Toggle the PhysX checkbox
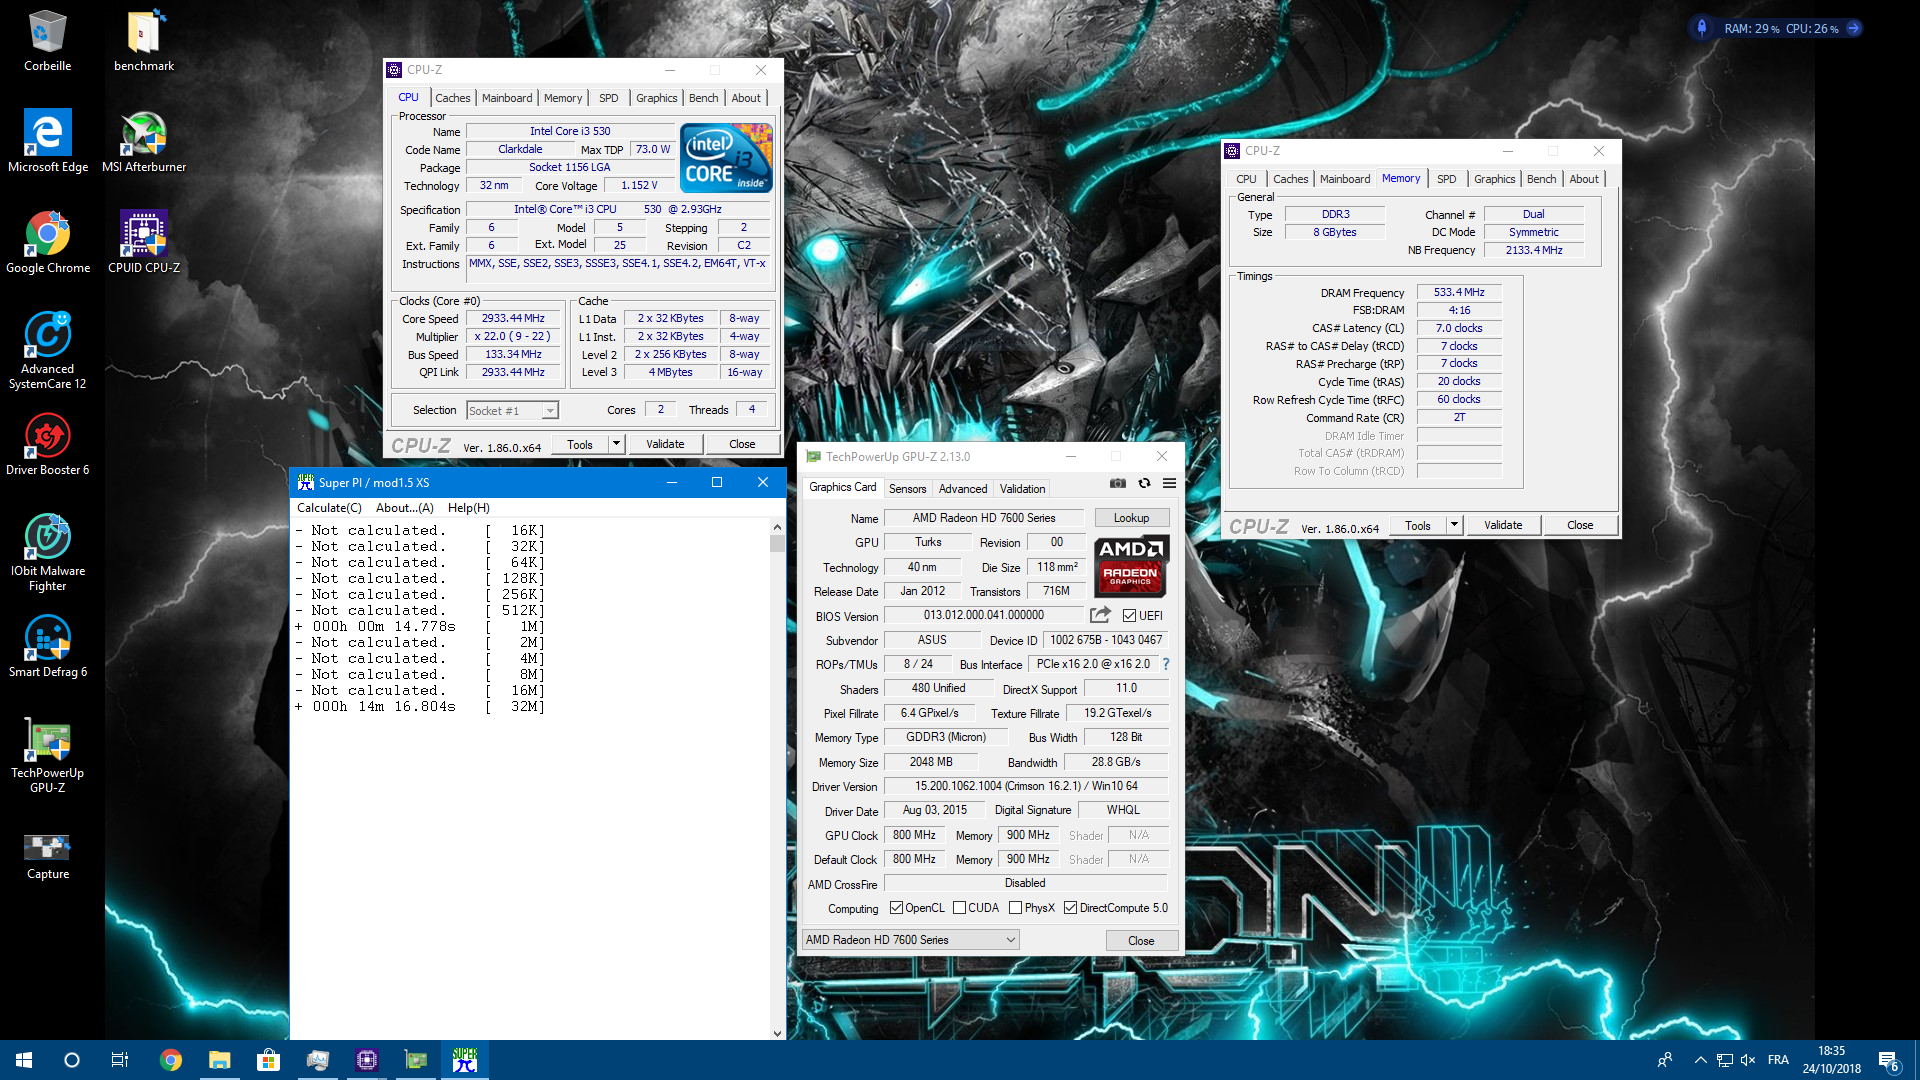The image size is (1920, 1080). click(x=1015, y=908)
